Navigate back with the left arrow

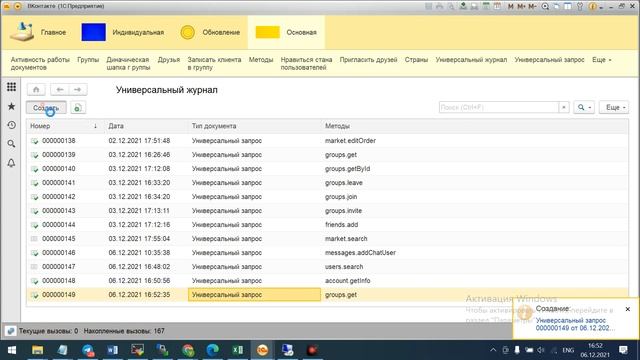(x=60, y=89)
